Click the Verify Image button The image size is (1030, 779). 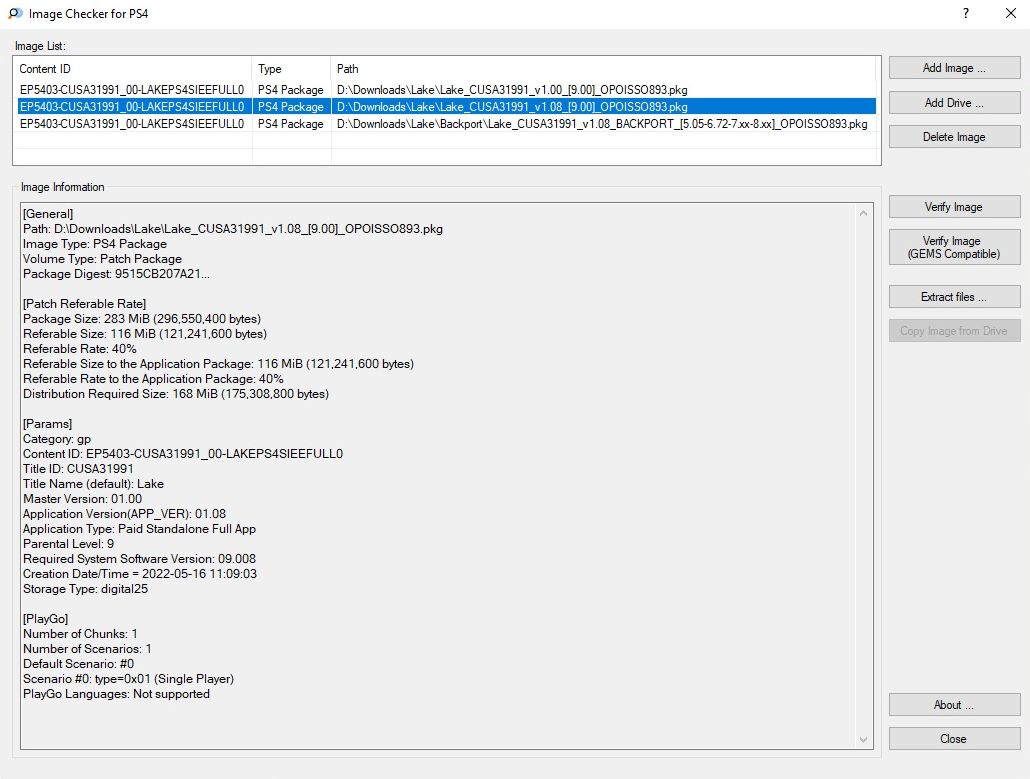click(x=954, y=207)
